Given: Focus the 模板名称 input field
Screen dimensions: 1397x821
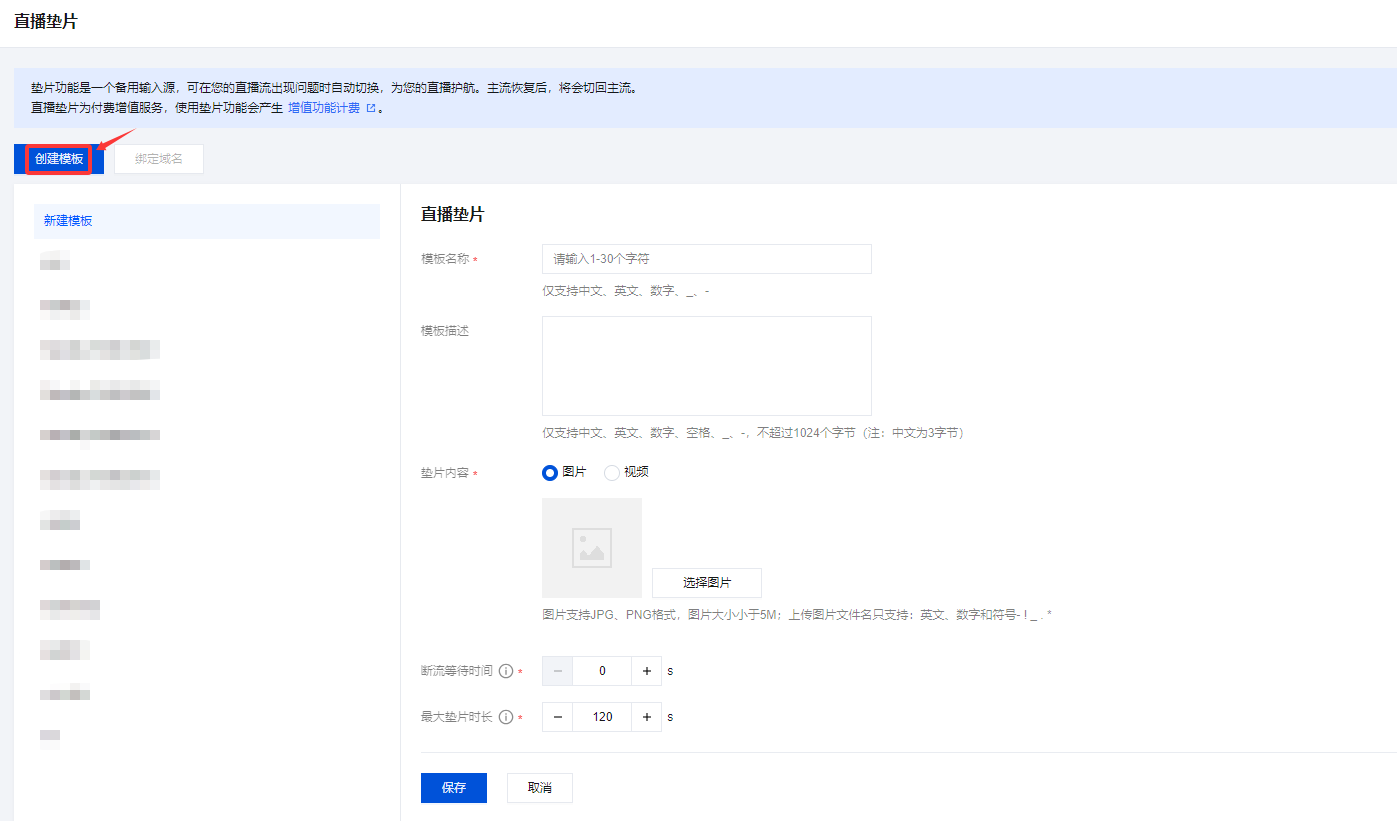Looking at the screenshot, I should coord(706,259).
